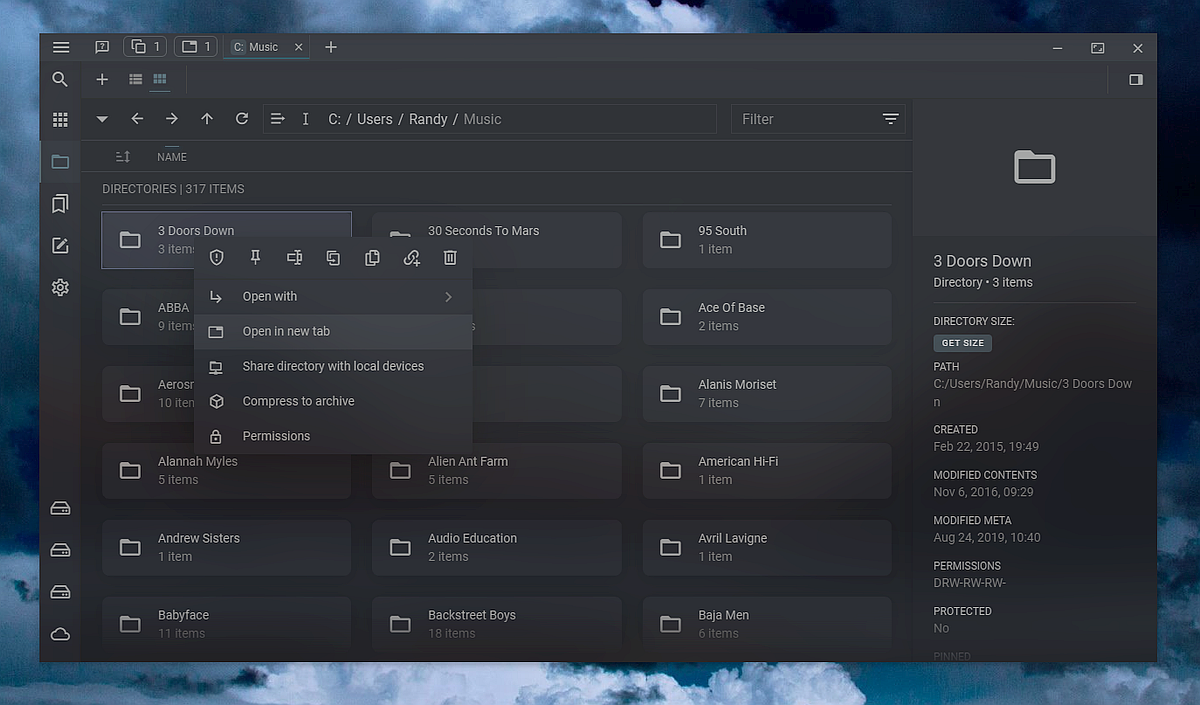The width and height of the screenshot is (1200, 705).
Task: Select the 3 Doors Down folder
Action: 226,240
